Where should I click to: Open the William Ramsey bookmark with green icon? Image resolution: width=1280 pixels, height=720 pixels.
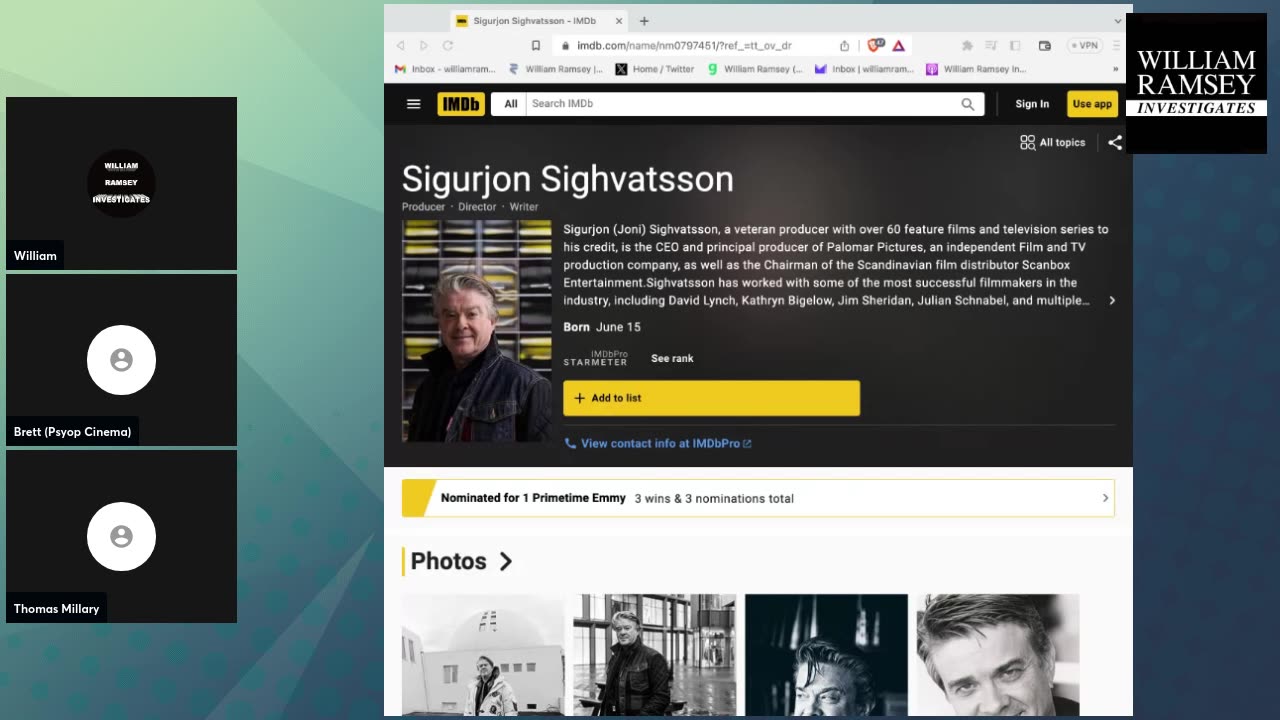[755, 69]
